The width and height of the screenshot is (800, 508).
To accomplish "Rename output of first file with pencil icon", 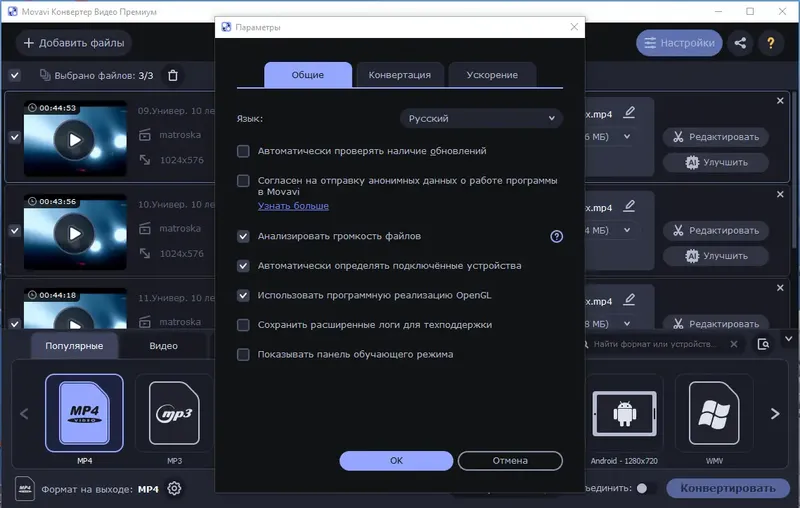I will point(629,112).
